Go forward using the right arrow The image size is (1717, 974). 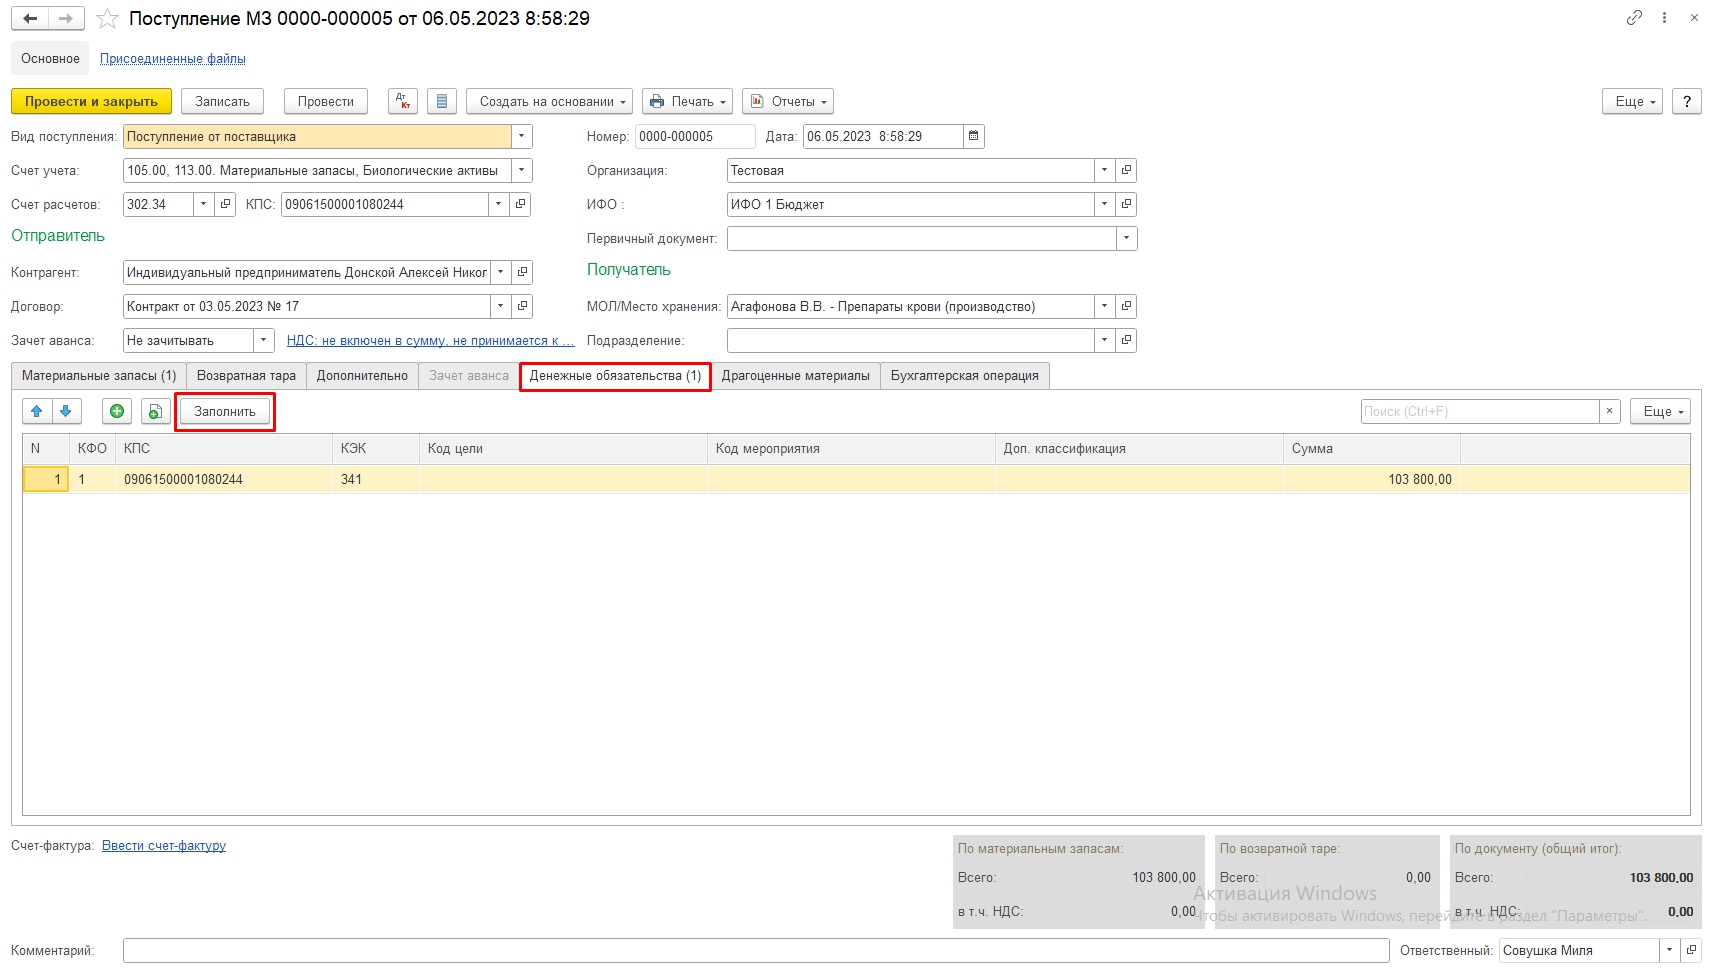pos(66,19)
